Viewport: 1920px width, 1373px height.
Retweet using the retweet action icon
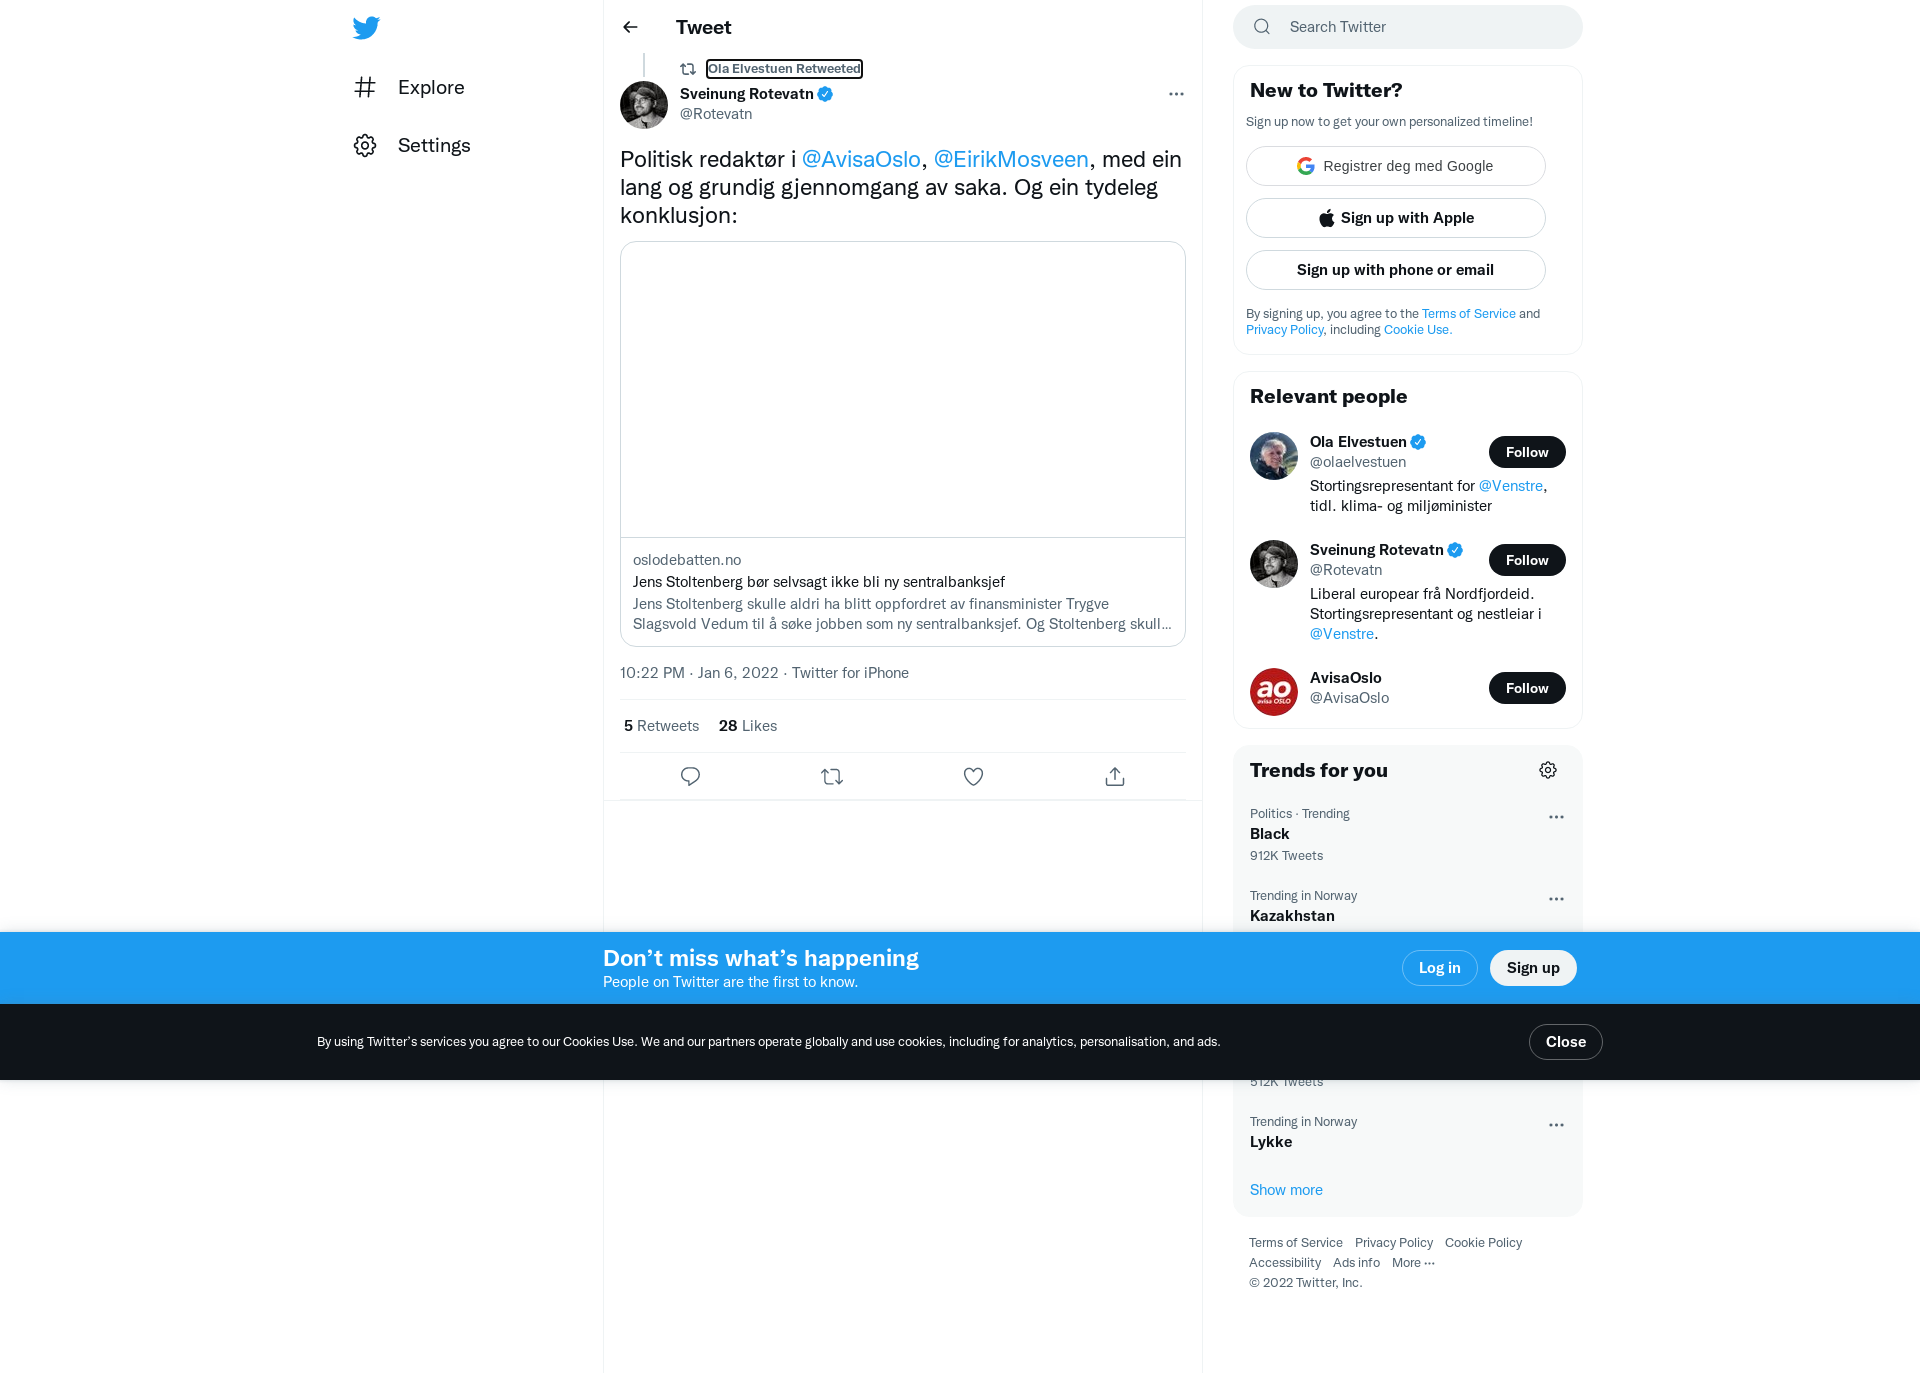click(x=832, y=776)
